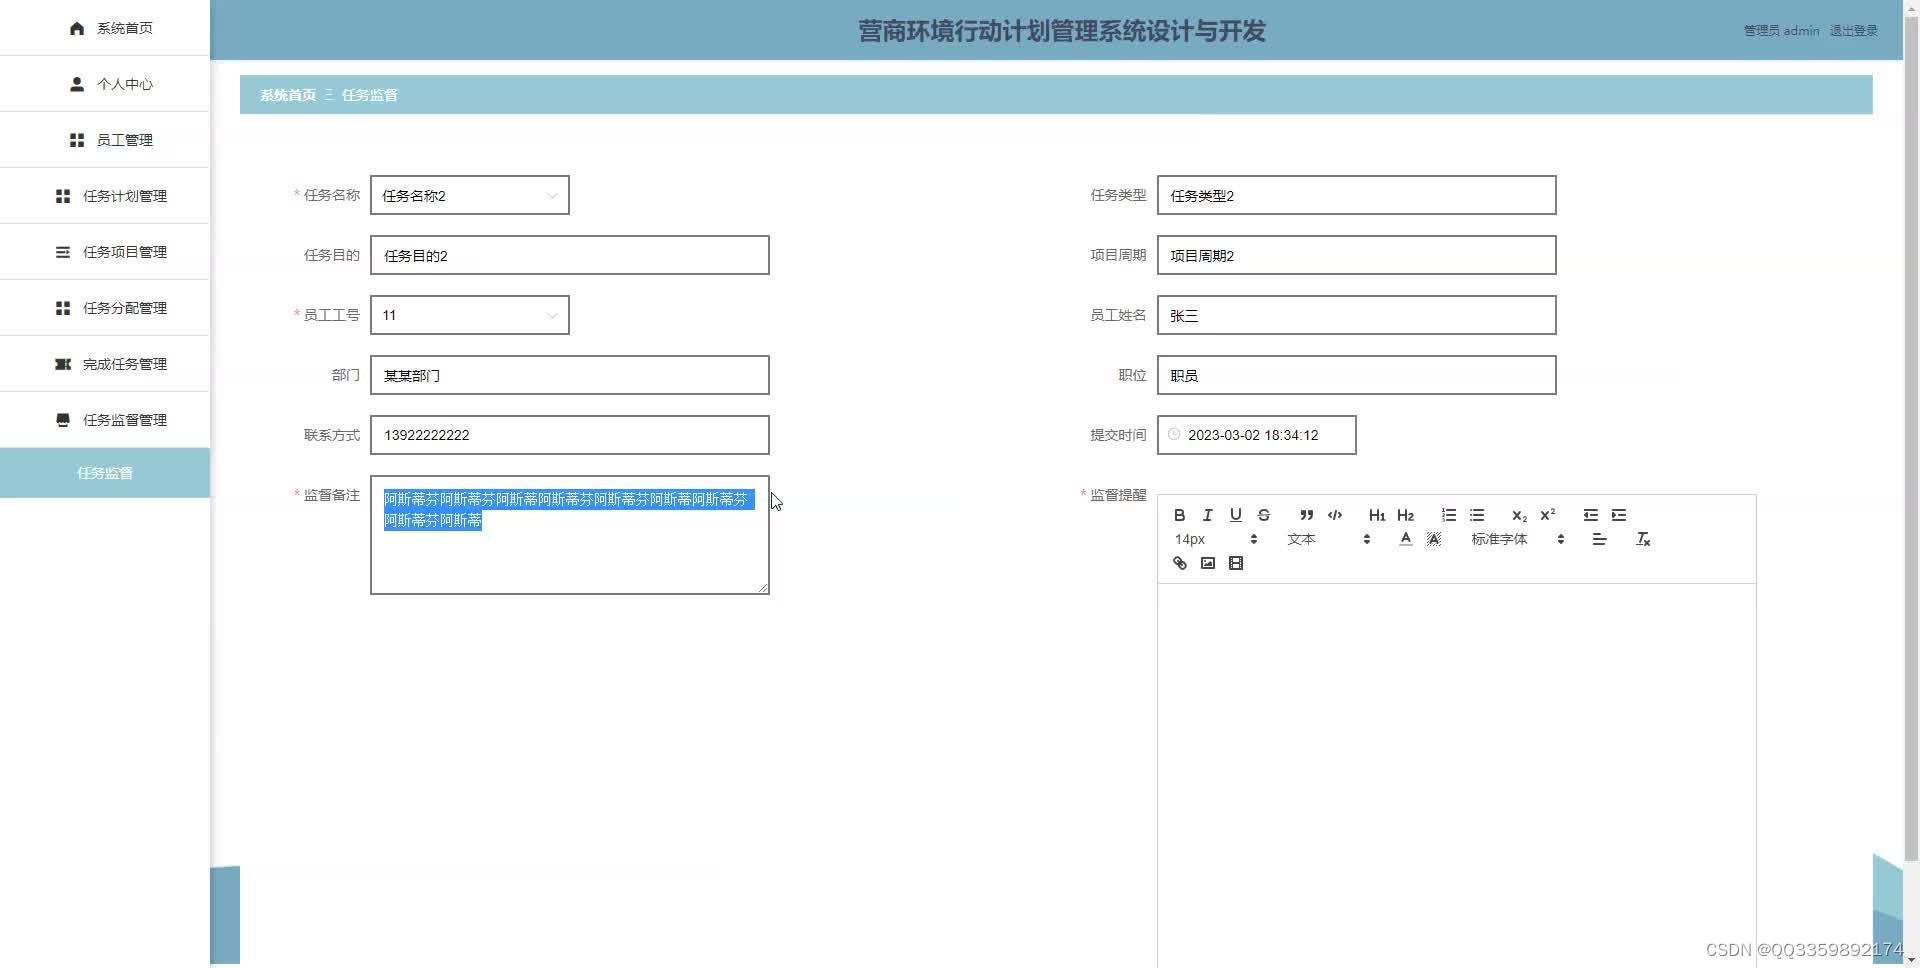Screen dimensions: 1920x968
Task: Insert a video in editor
Action: coord(1235,563)
